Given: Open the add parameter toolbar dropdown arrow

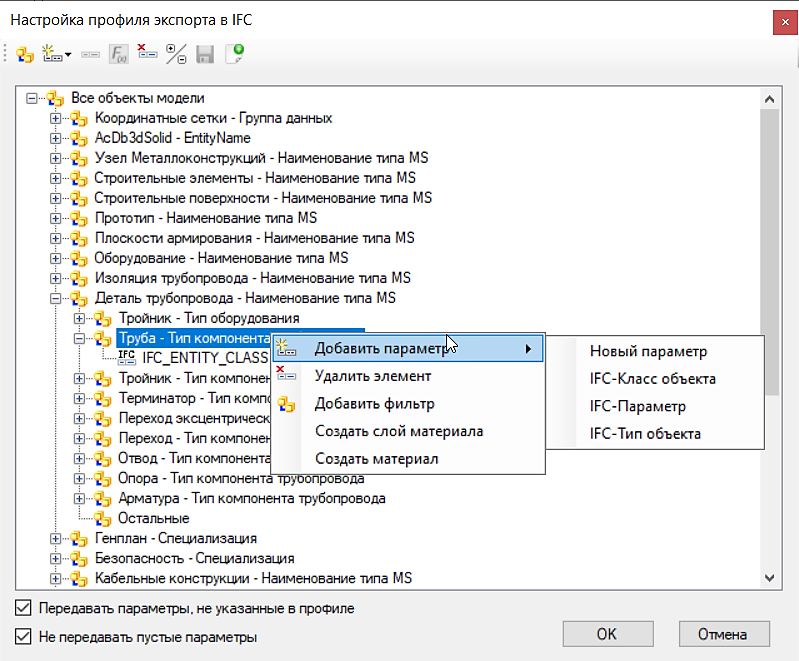Looking at the screenshot, I should pyautogui.click(x=68, y=54).
